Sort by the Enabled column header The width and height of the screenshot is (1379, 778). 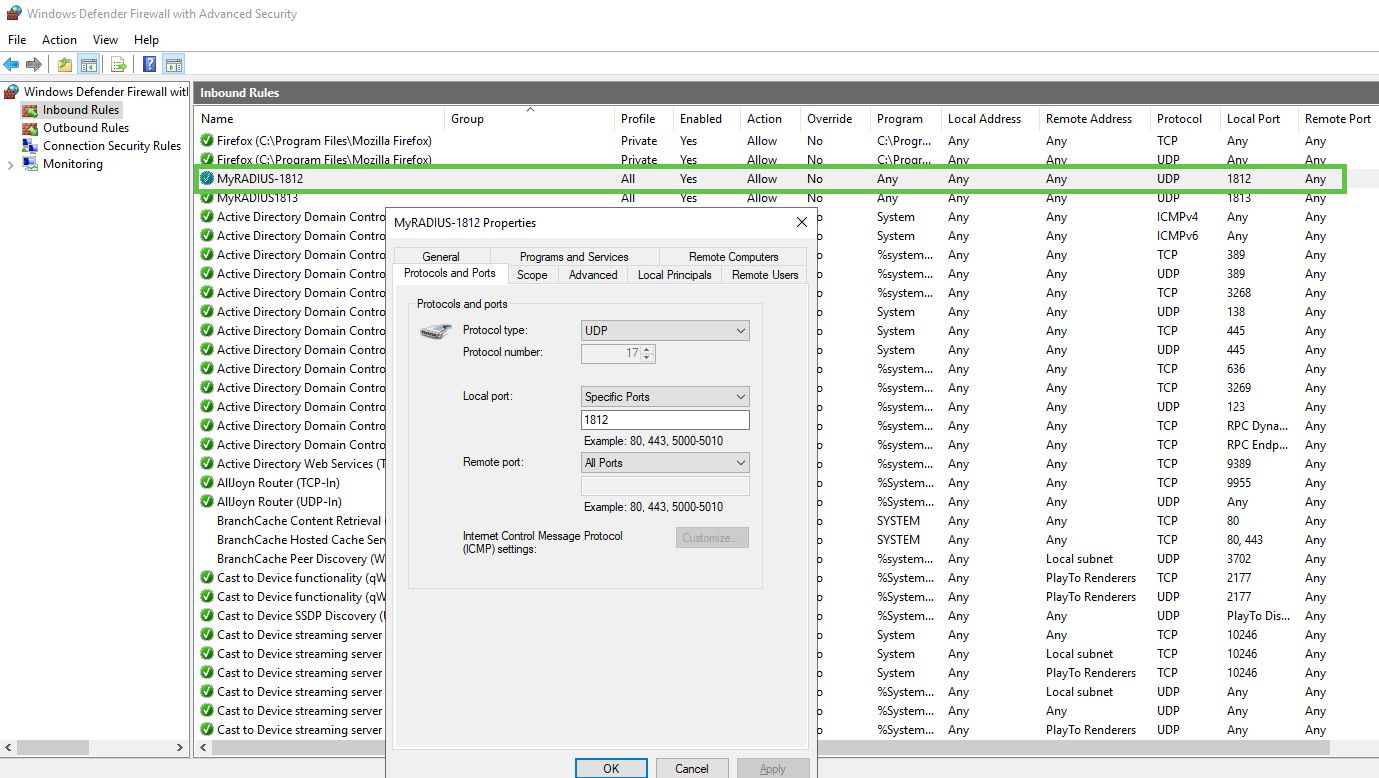tap(708, 119)
